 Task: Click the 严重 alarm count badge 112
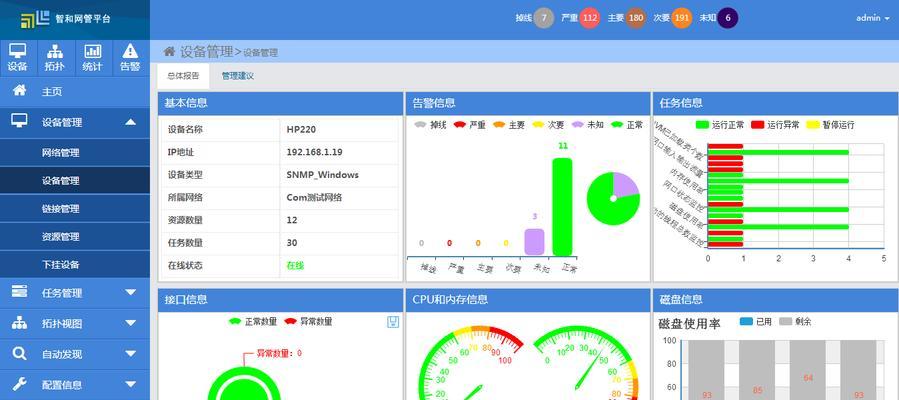[589, 18]
